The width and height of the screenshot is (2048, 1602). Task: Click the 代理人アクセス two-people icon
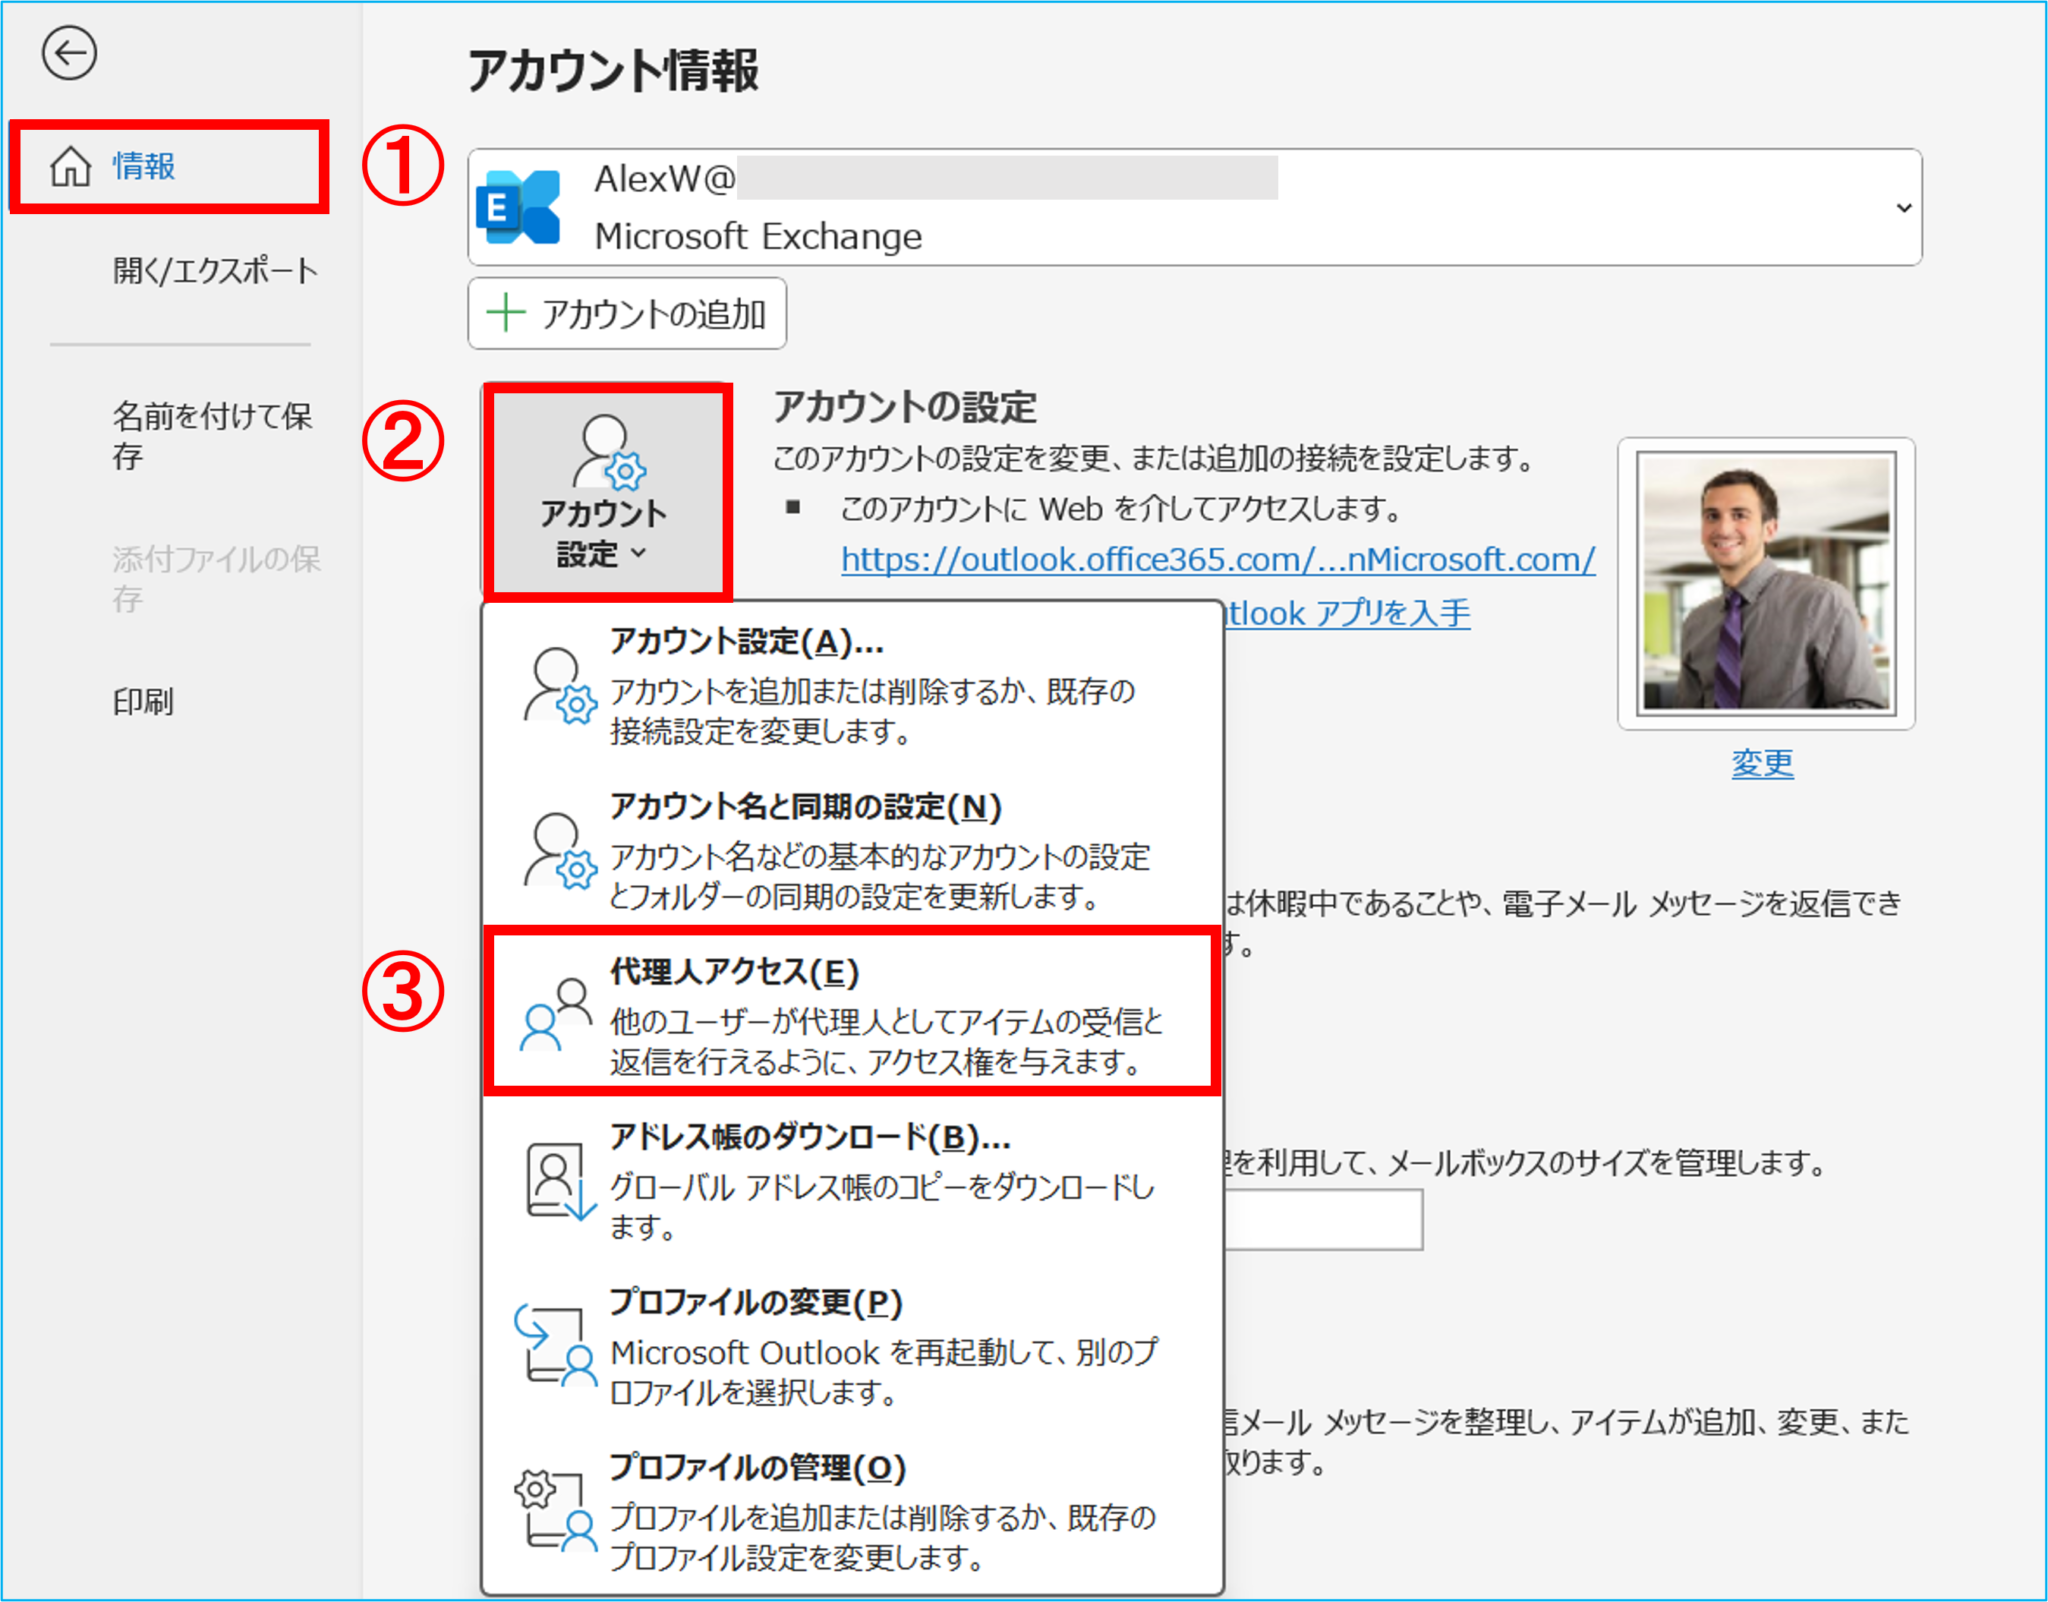click(x=556, y=1014)
